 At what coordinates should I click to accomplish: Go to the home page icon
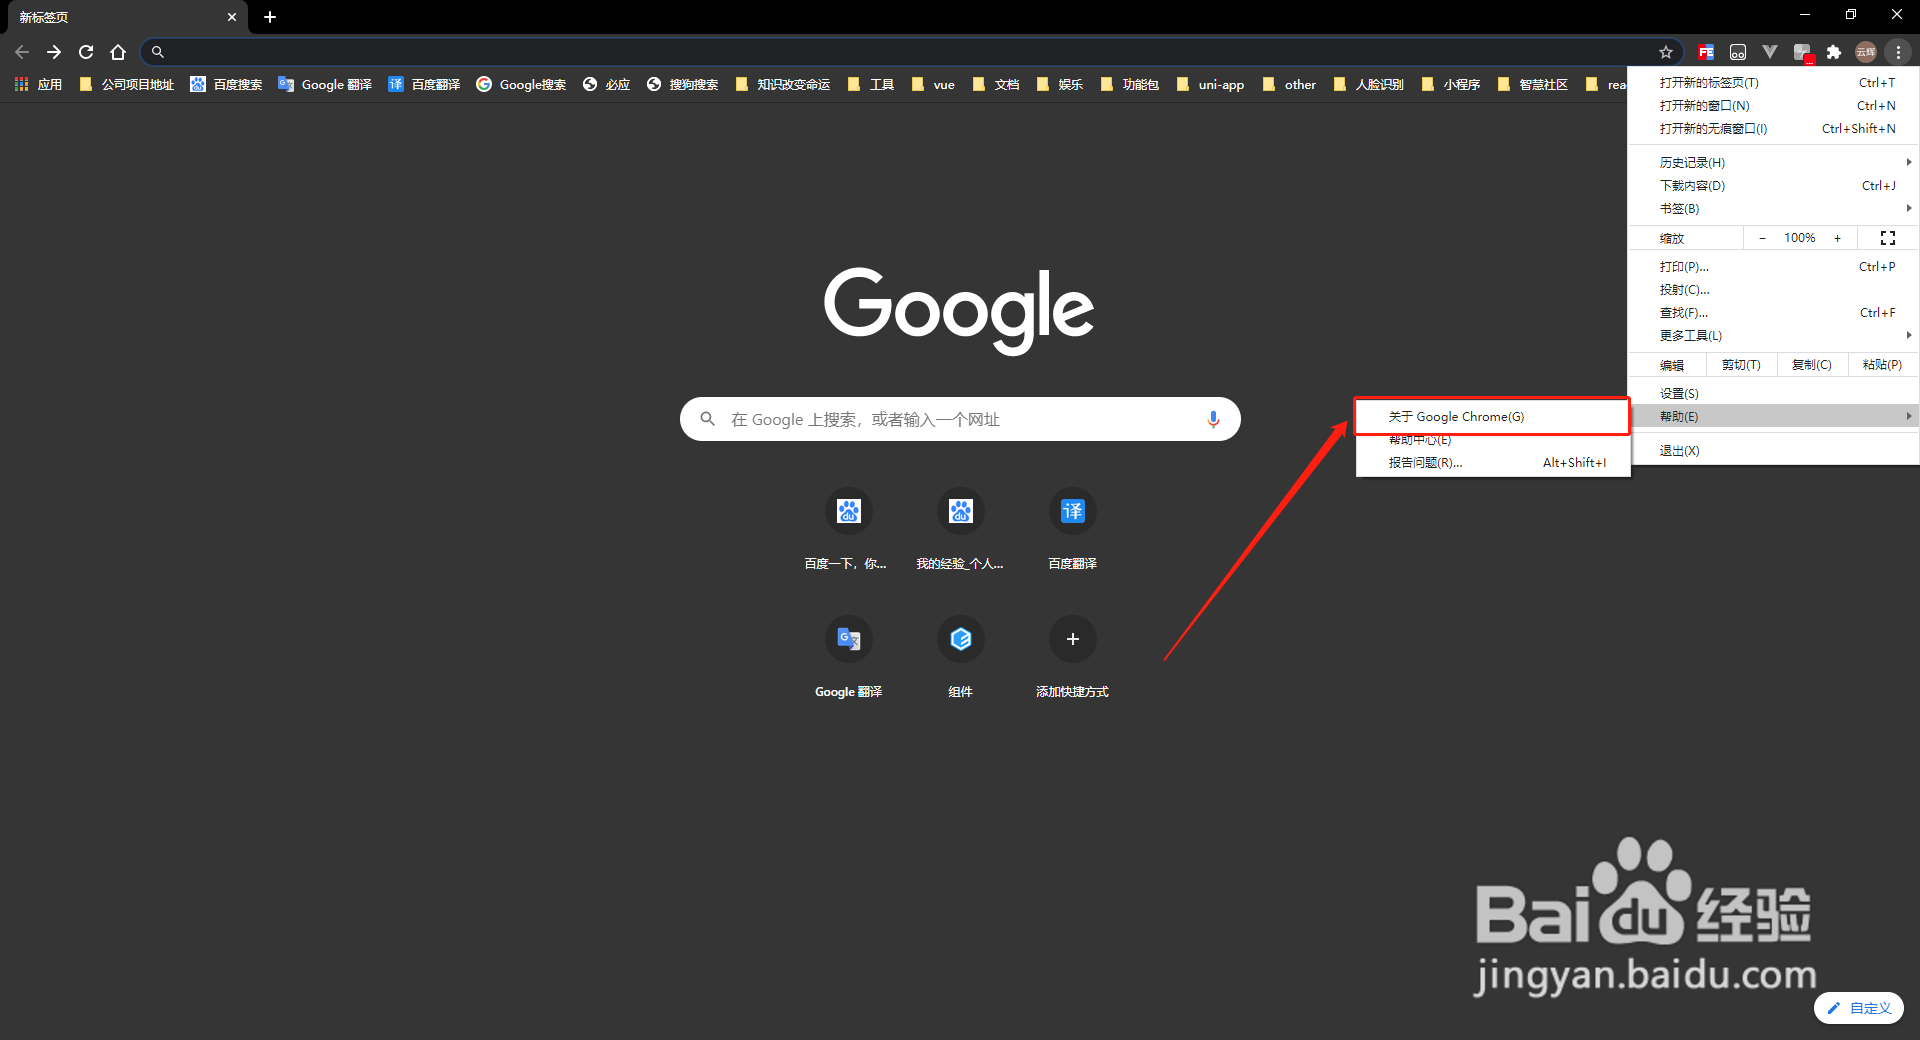(118, 52)
